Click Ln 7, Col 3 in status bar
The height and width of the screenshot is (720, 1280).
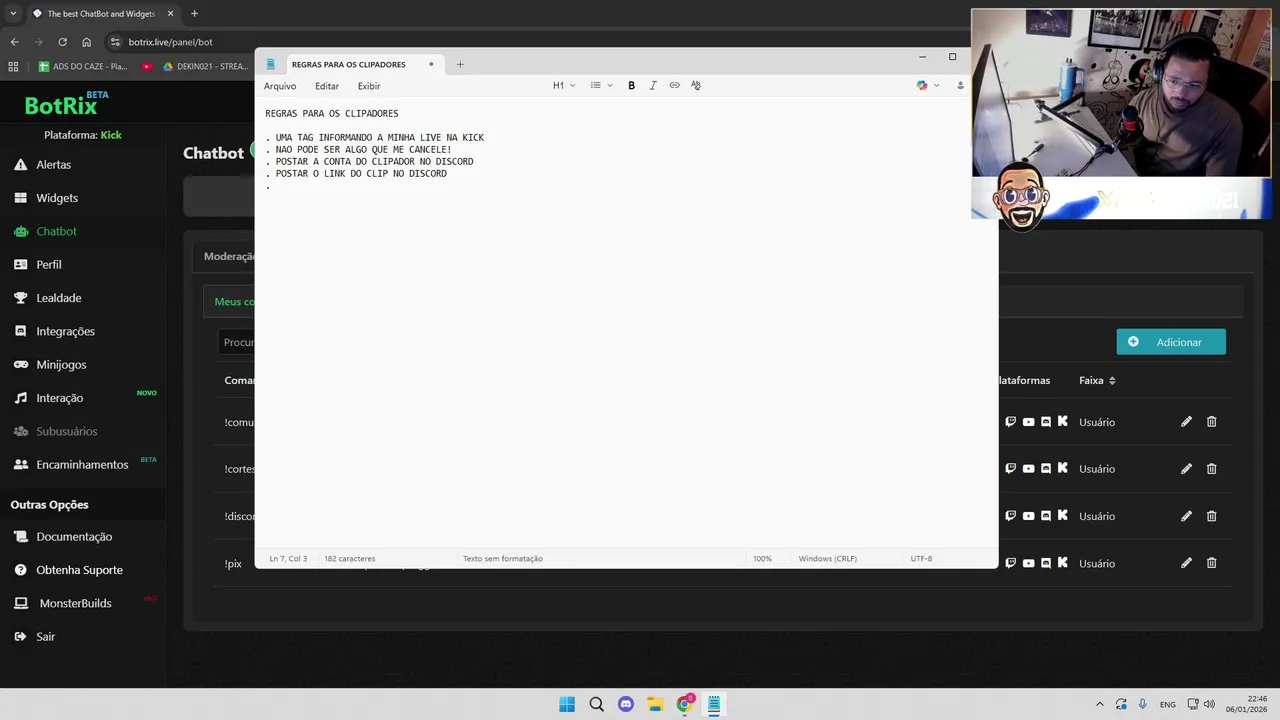(x=288, y=559)
